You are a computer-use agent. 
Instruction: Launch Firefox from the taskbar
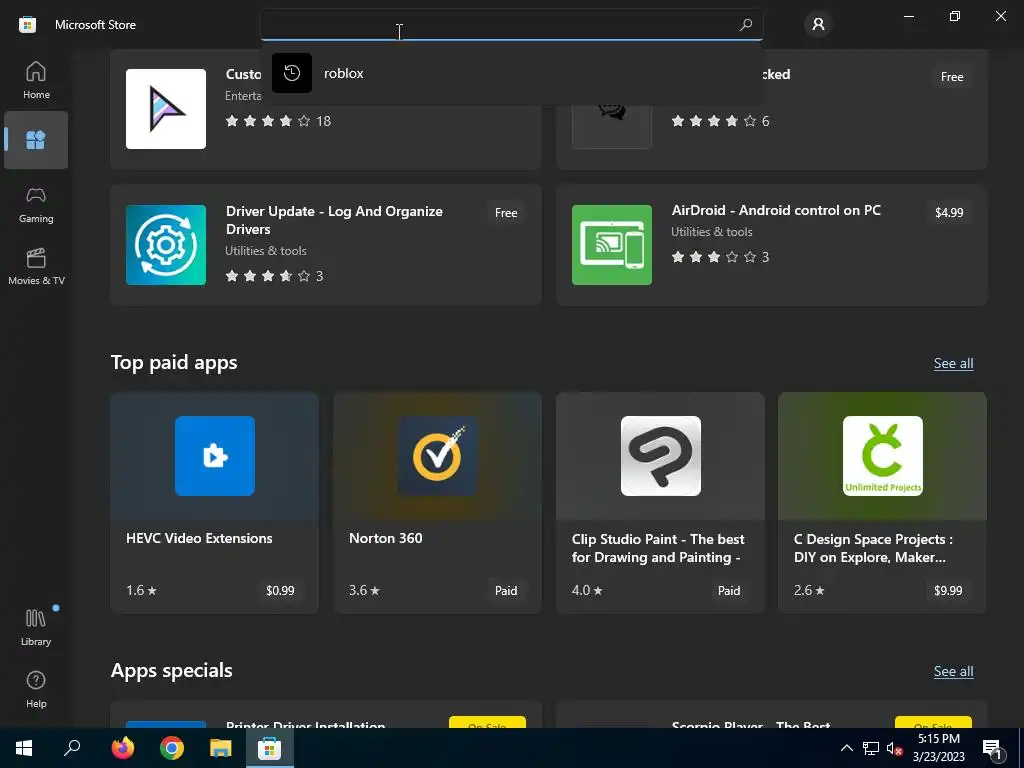(x=123, y=748)
